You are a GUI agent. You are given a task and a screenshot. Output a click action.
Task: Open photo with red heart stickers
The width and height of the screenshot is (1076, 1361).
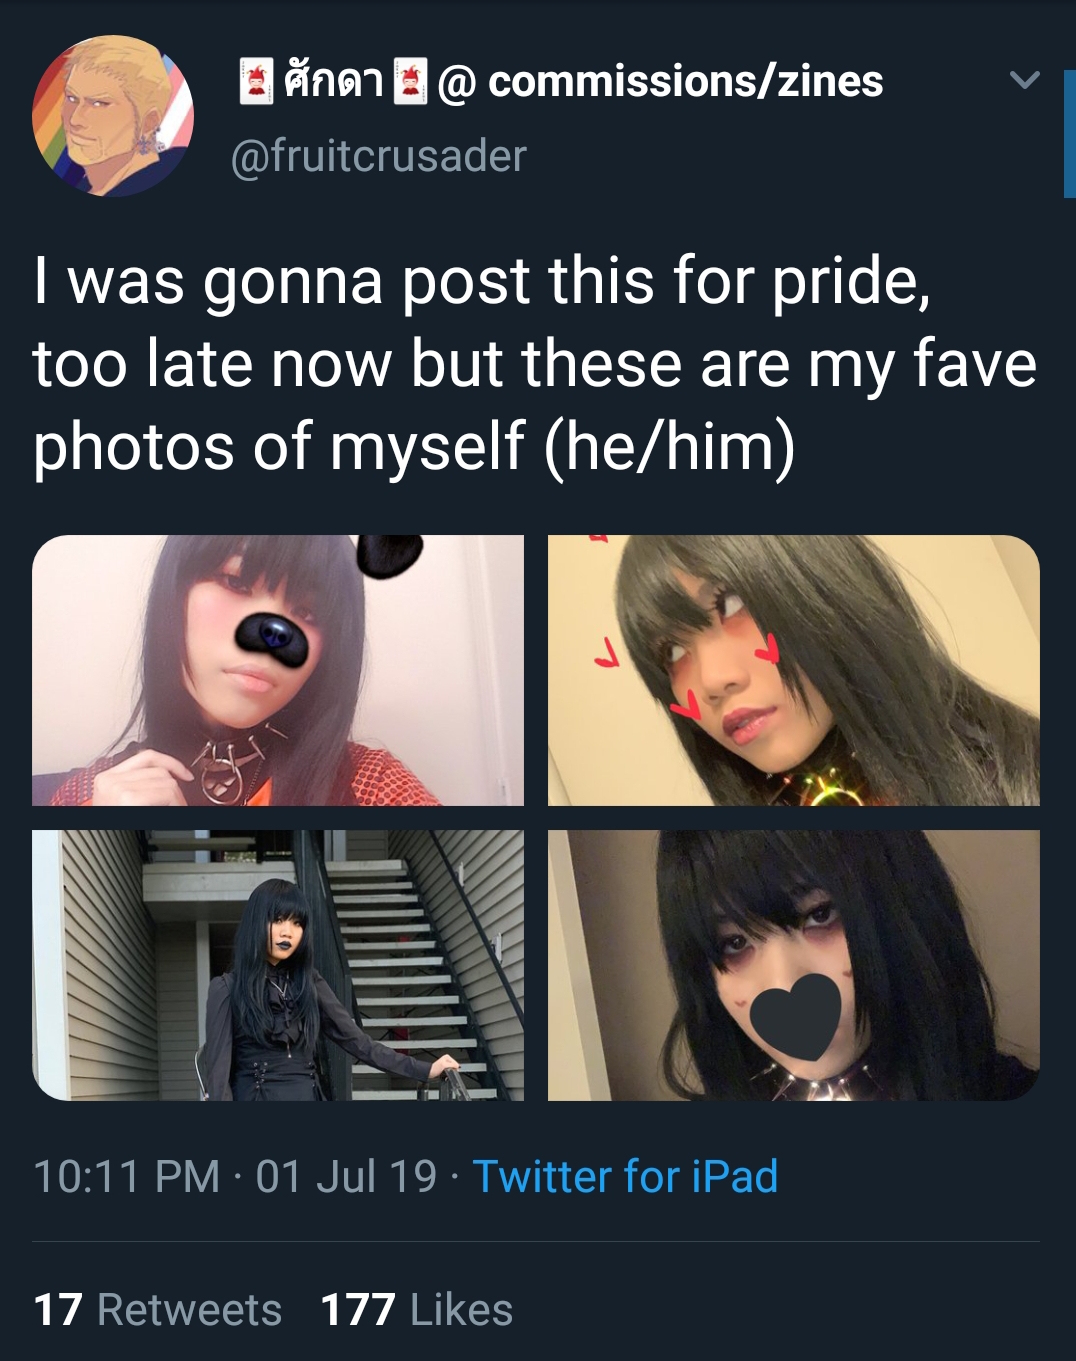tap(794, 670)
